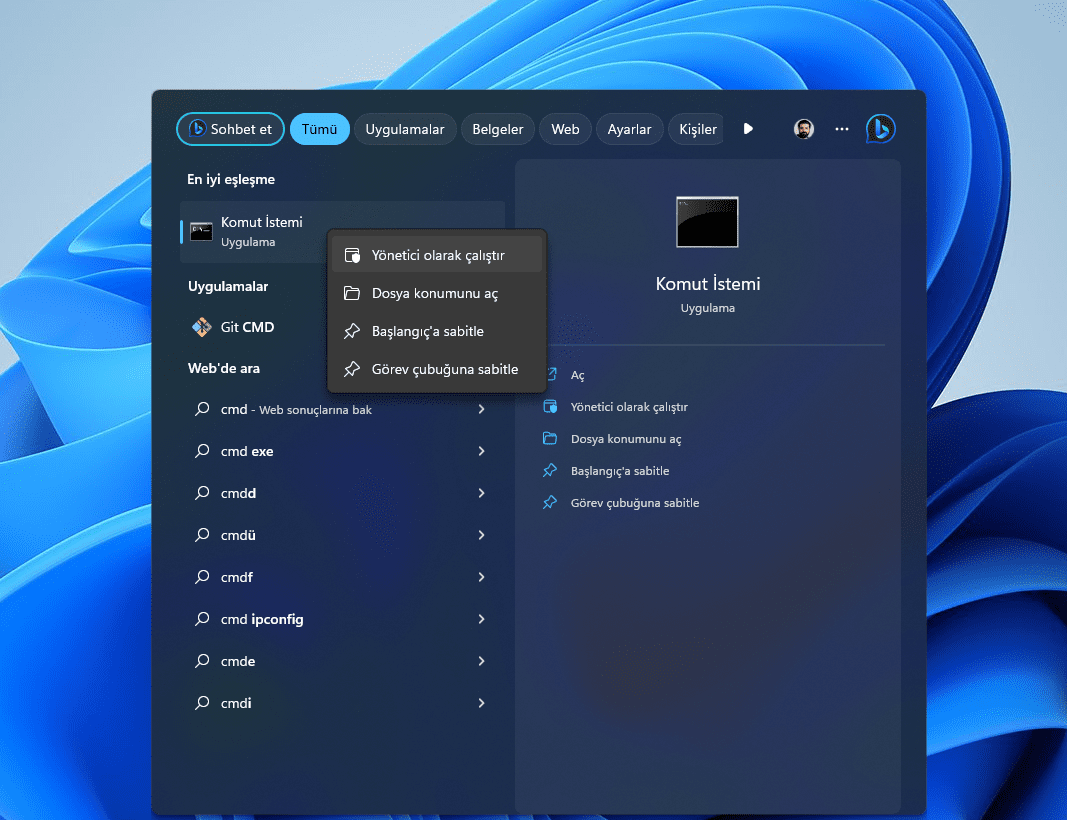Switch to the Uygulamalar filter tab

click(x=404, y=129)
